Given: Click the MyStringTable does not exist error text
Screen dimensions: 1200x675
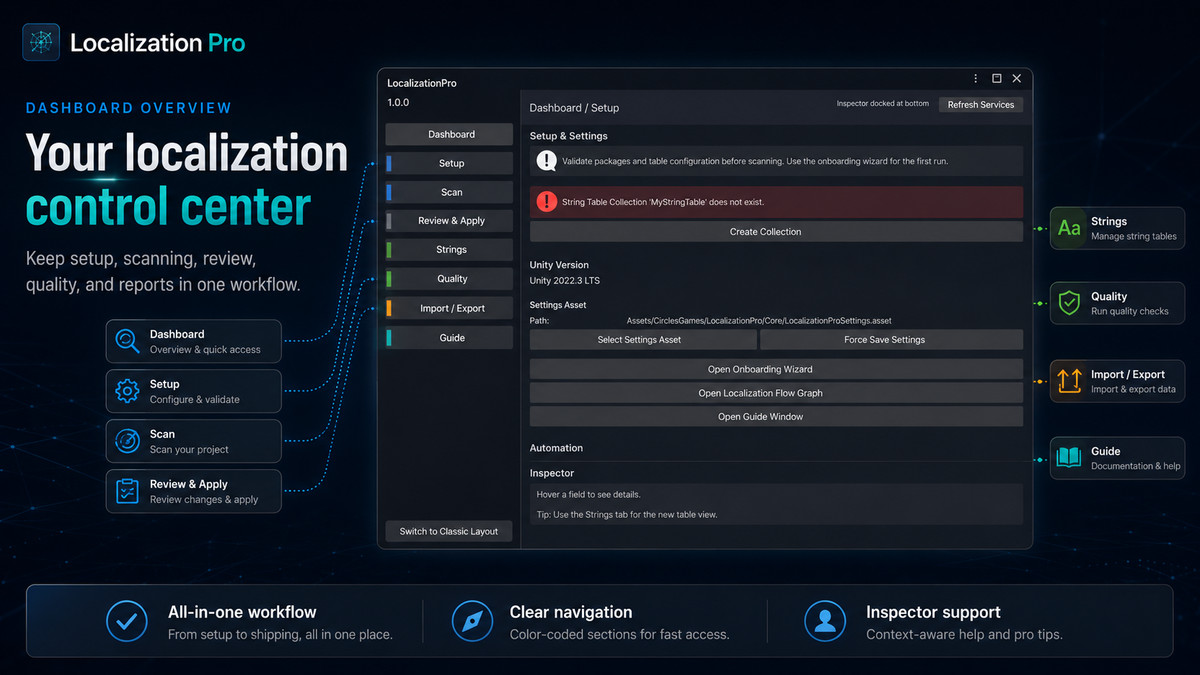Looking at the screenshot, I should pos(663,202).
